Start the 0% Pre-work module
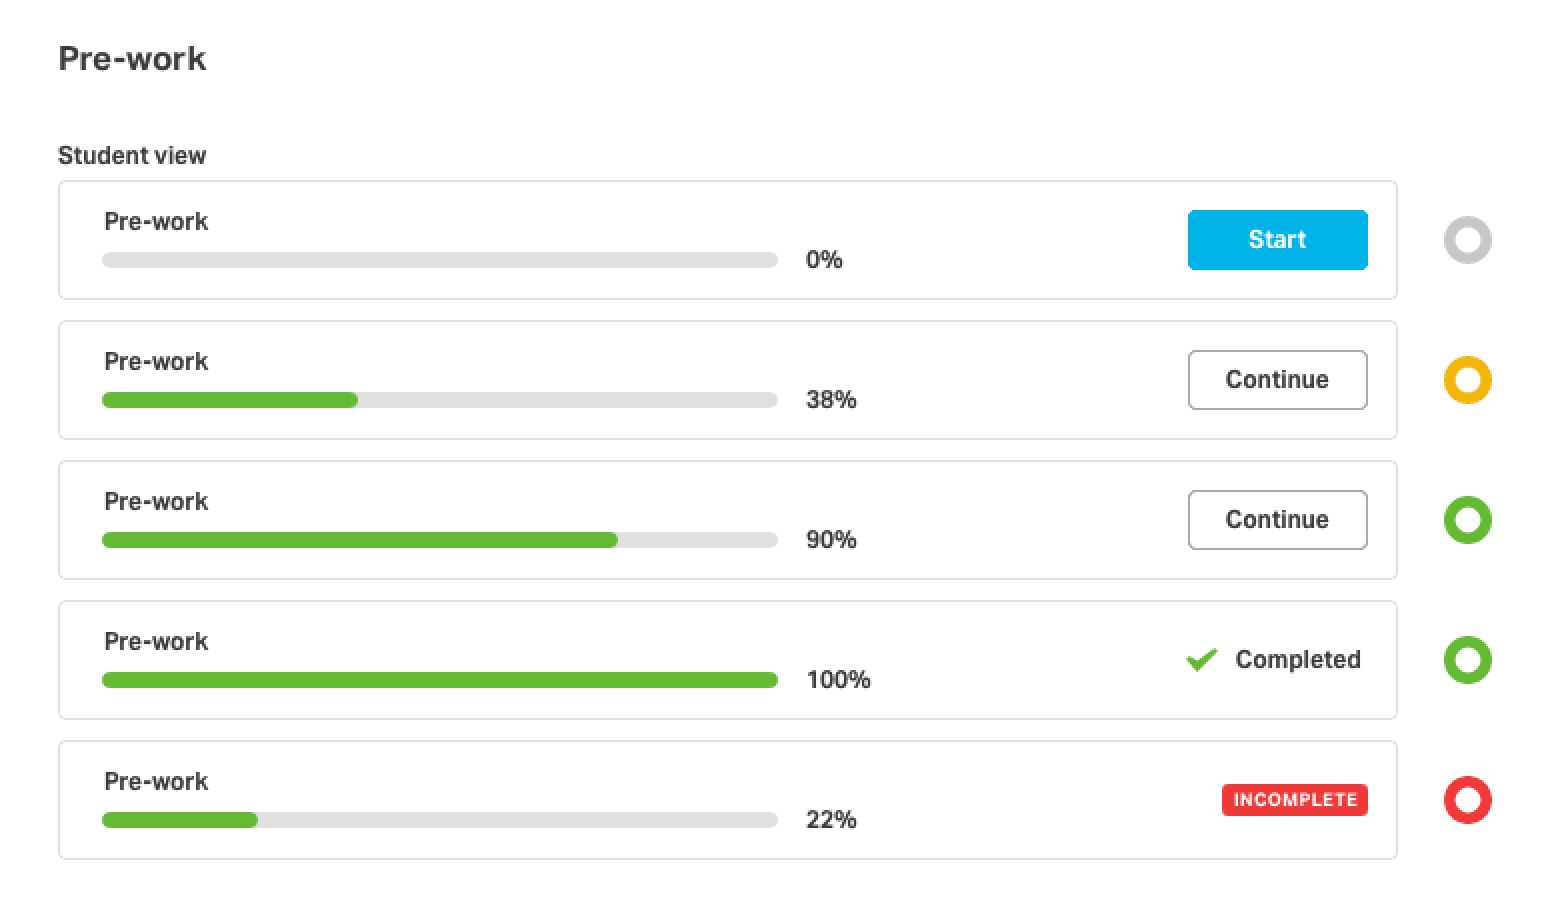This screenshot has height=918, width=1558. coord(1277,240)
